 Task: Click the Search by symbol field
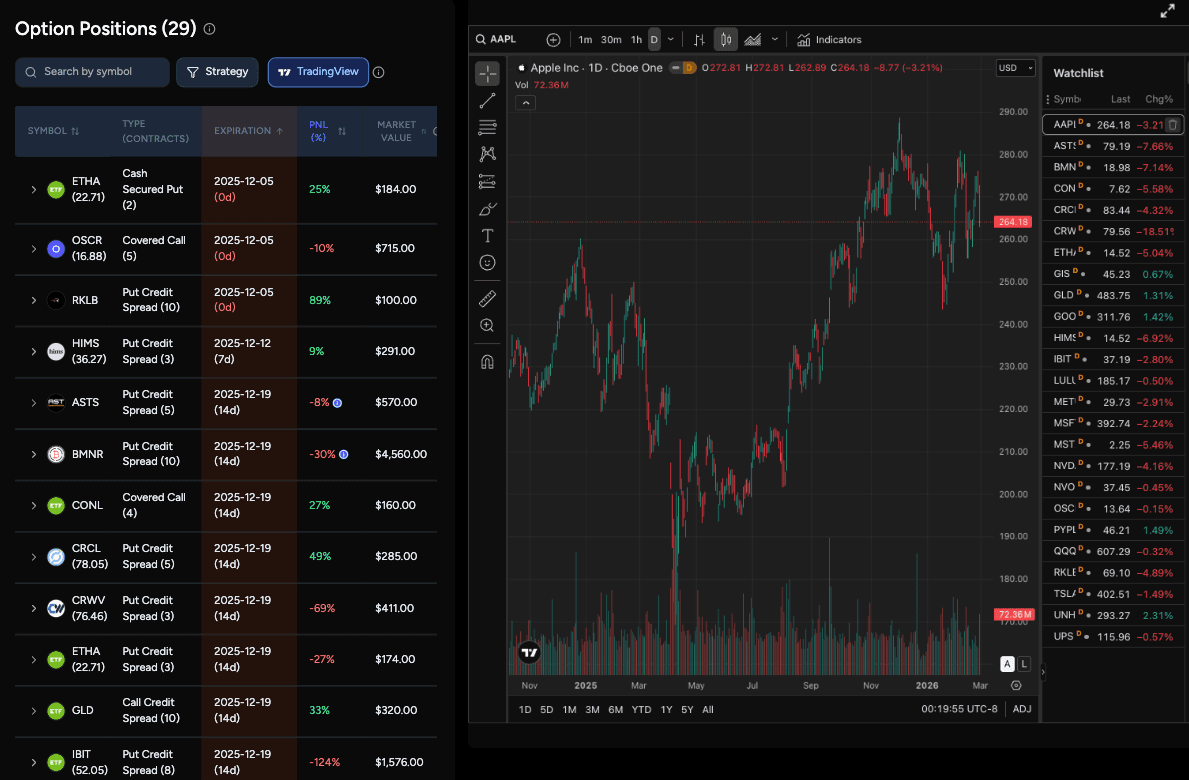[92, 72]
